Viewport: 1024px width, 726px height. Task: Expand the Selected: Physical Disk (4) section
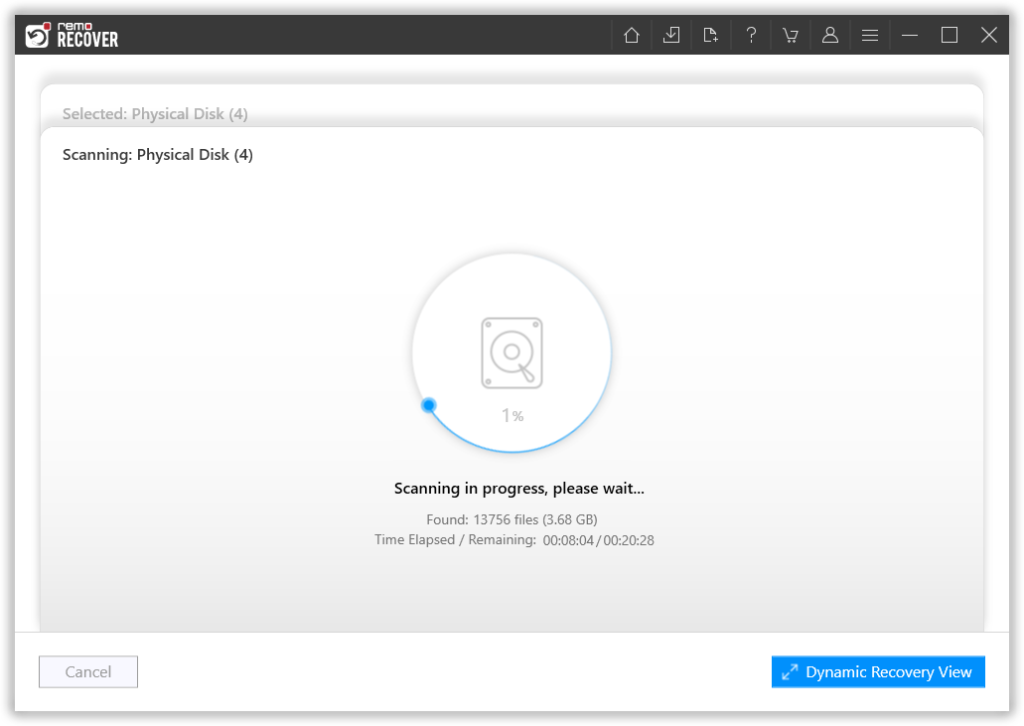click(155, 113)
